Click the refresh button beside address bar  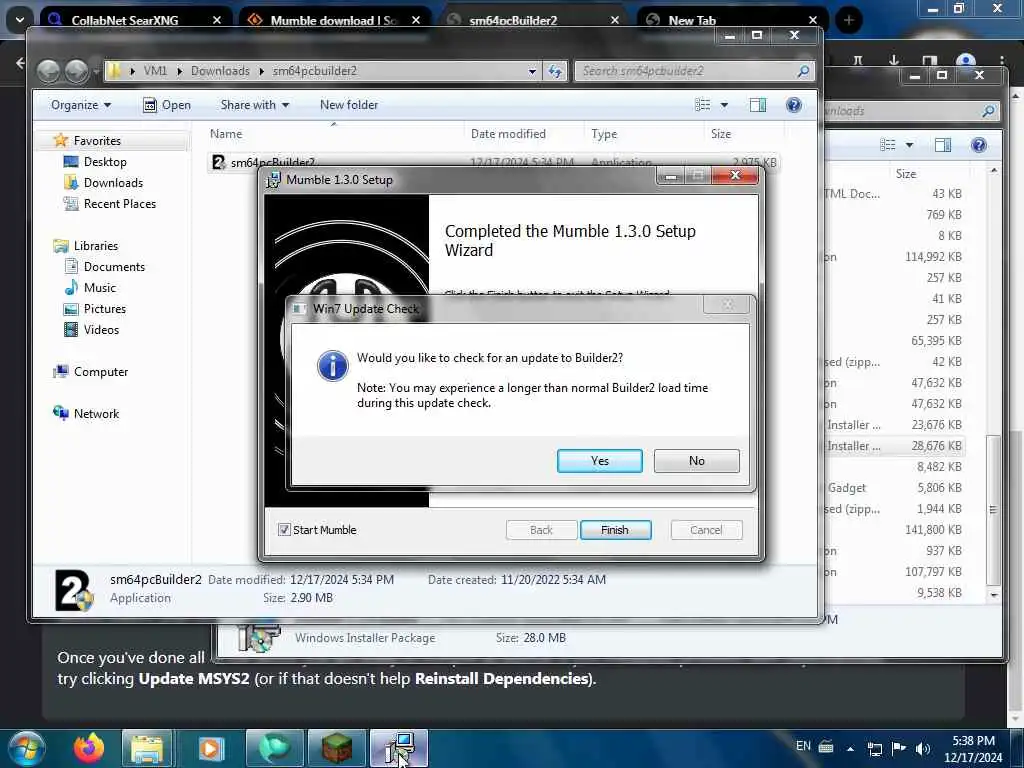[x=555, y=71]
